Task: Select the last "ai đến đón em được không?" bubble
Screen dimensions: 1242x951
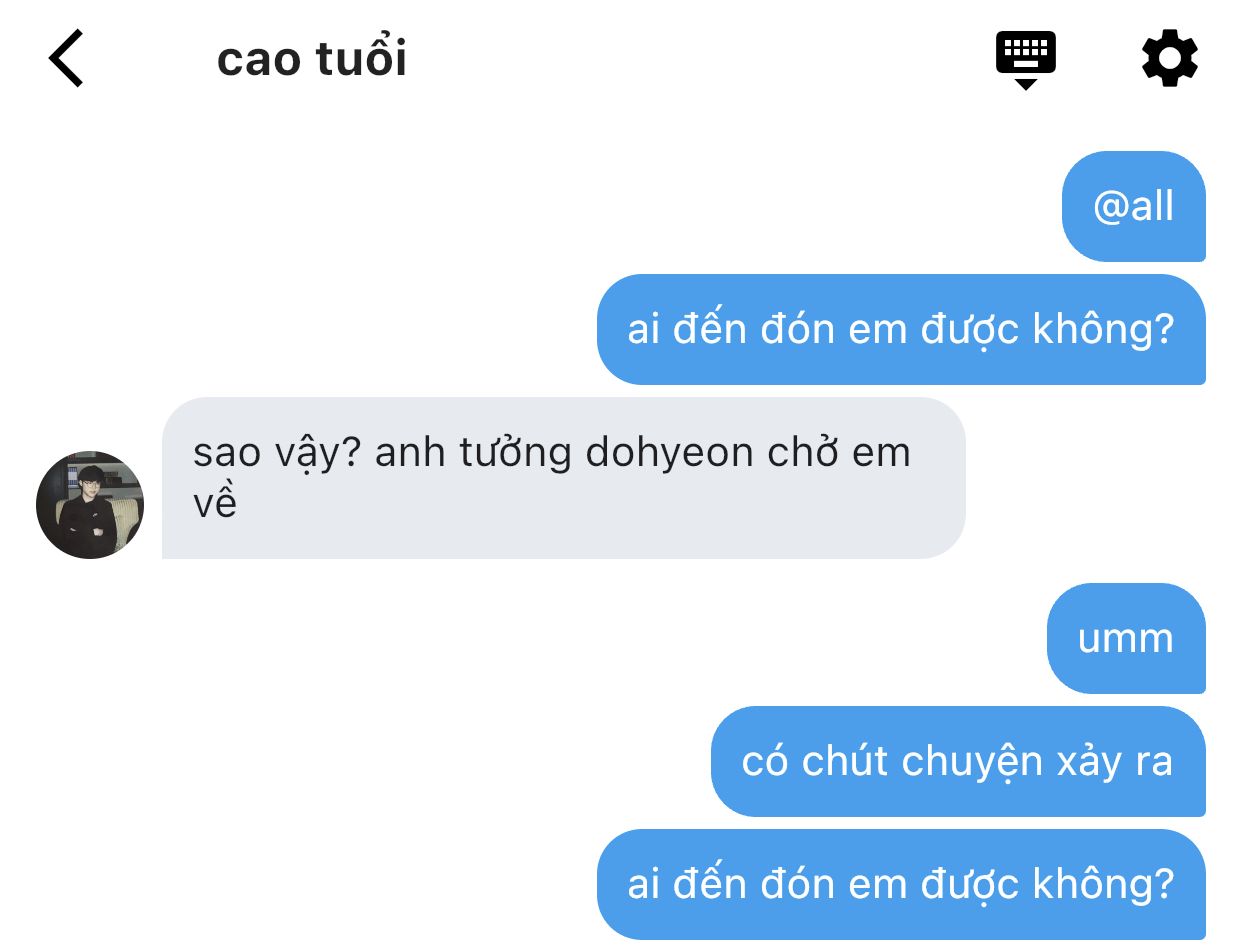Action: click(901, 884)
